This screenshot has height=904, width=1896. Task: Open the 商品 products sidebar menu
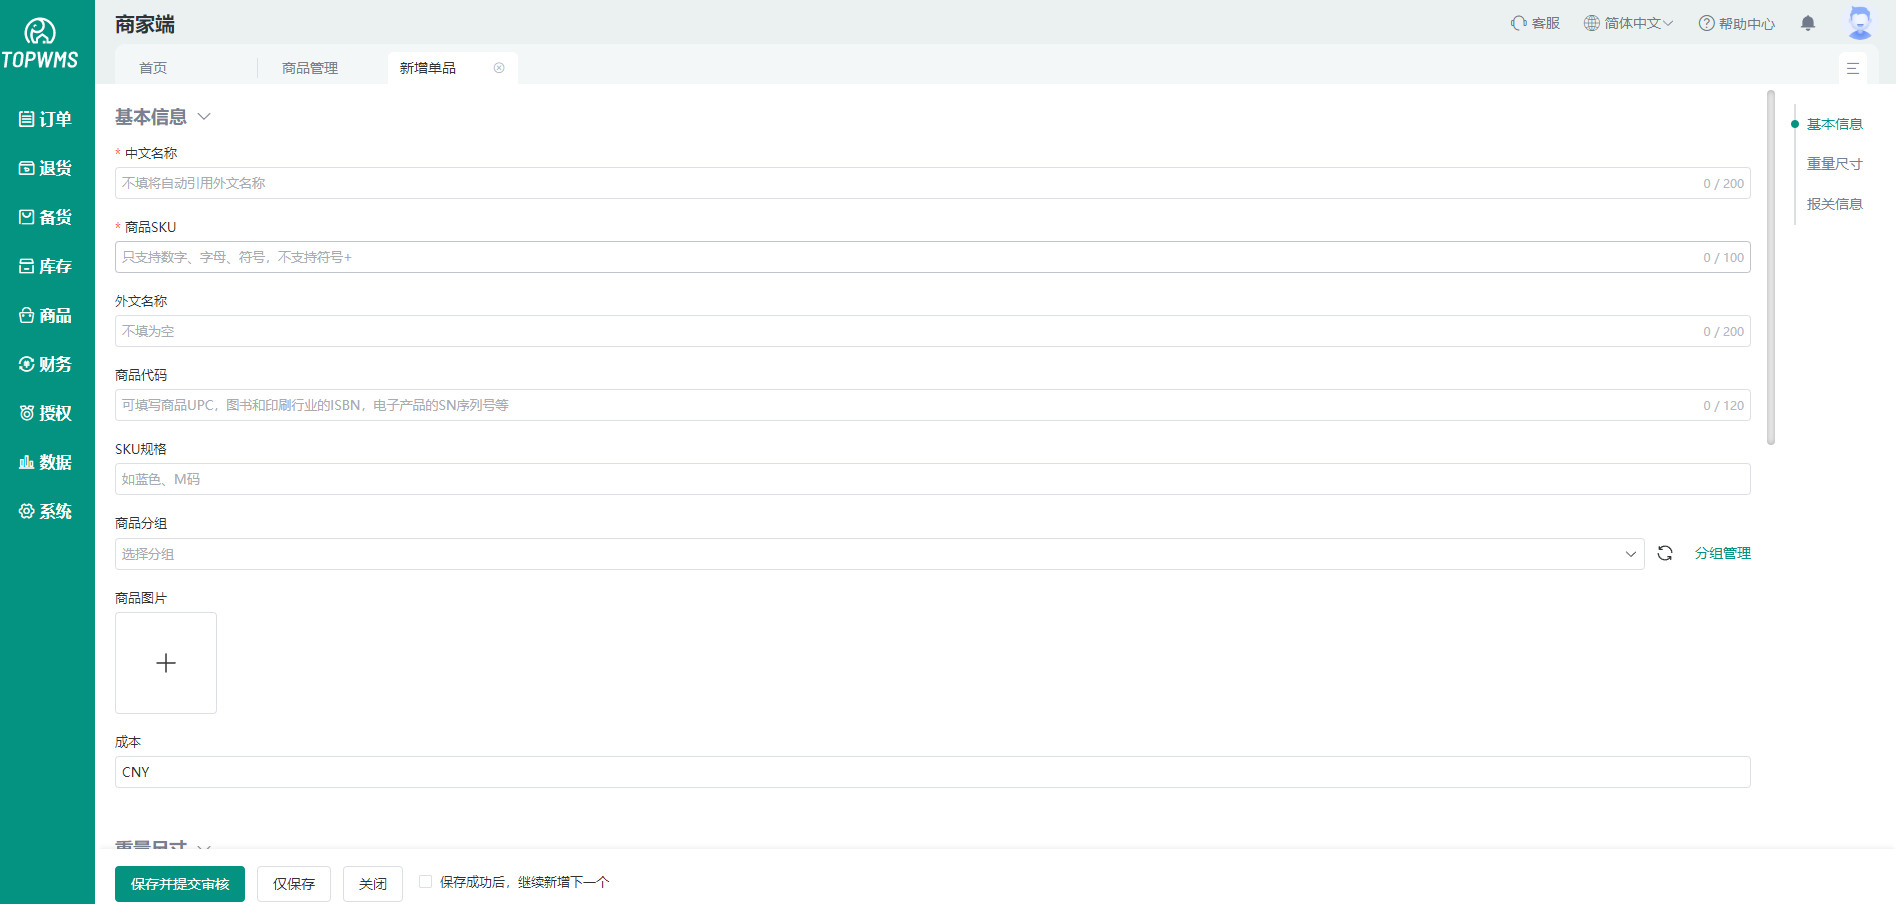click(x=46, y=315)
